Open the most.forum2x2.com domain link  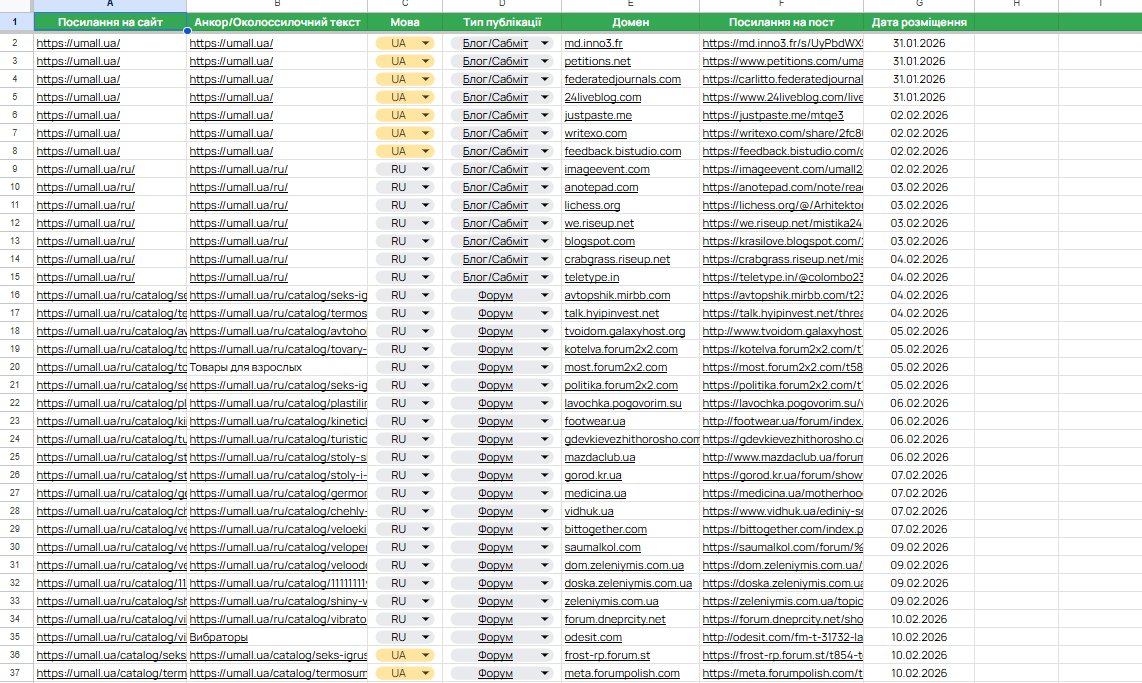point(615,367)
